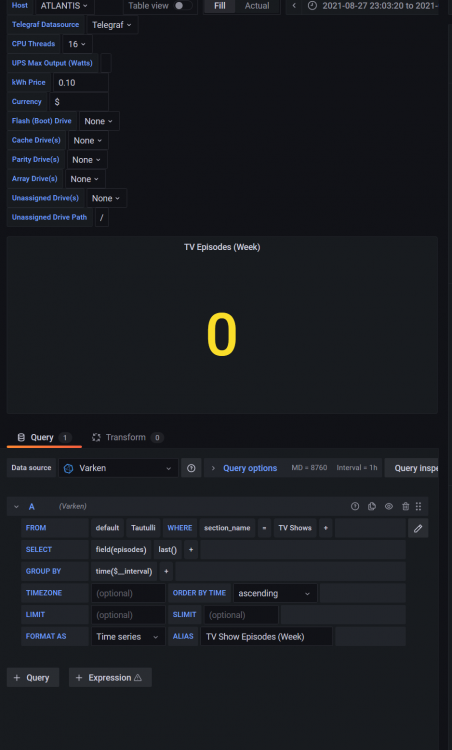Show help for query A

point(355,506)
